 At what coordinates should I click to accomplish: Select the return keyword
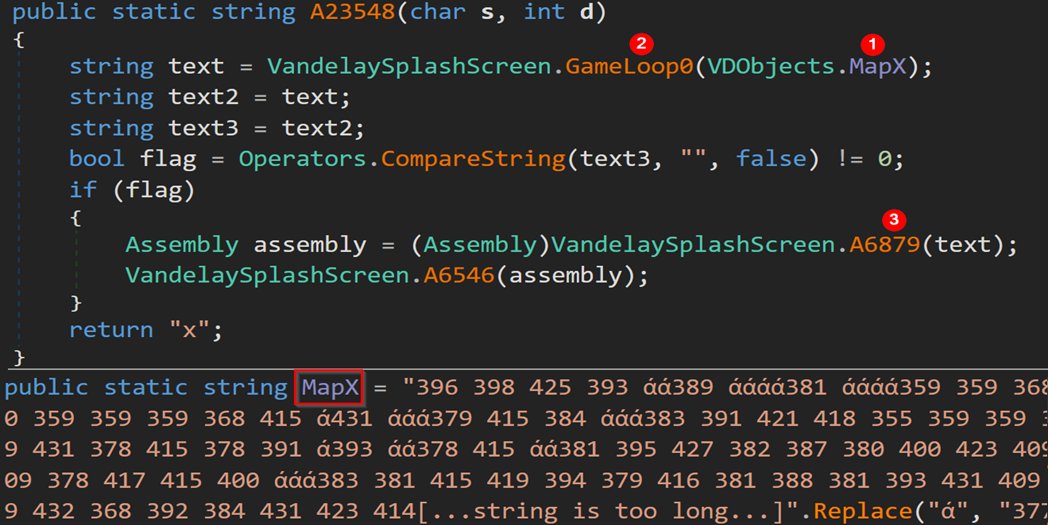[111, 330]
